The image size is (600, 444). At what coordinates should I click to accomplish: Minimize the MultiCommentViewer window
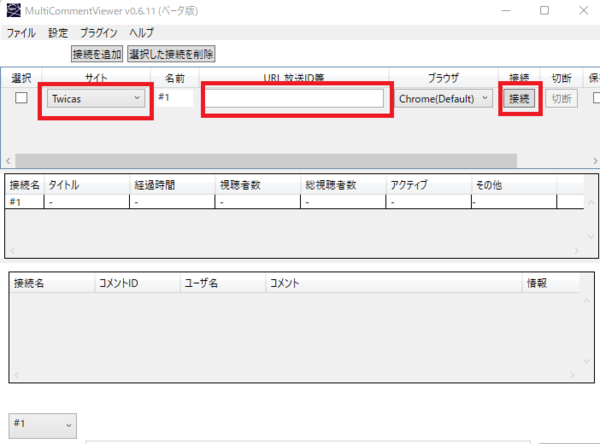click(x=506, y=10)
